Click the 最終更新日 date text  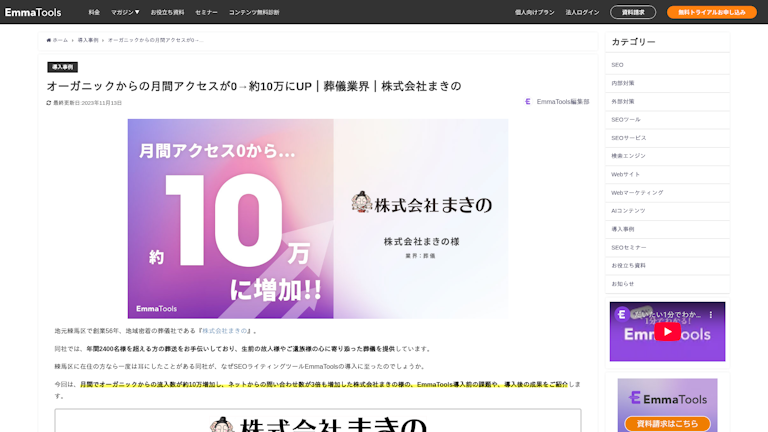[87, 103]
